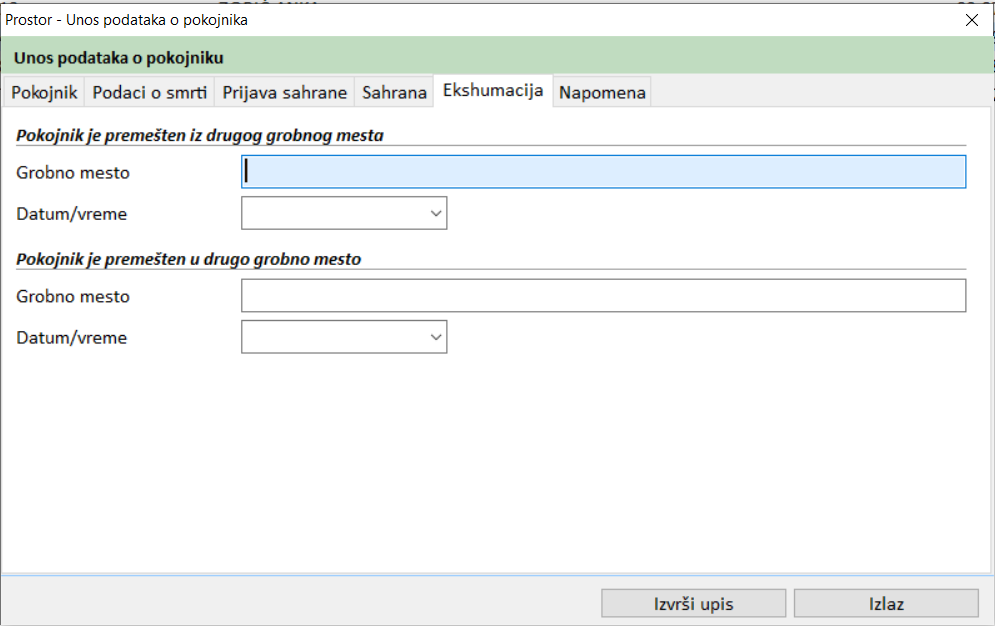Expand the first Datum/vreme dropdown arrow
This screenshot has width=995, height=626.
pos(435,213)
